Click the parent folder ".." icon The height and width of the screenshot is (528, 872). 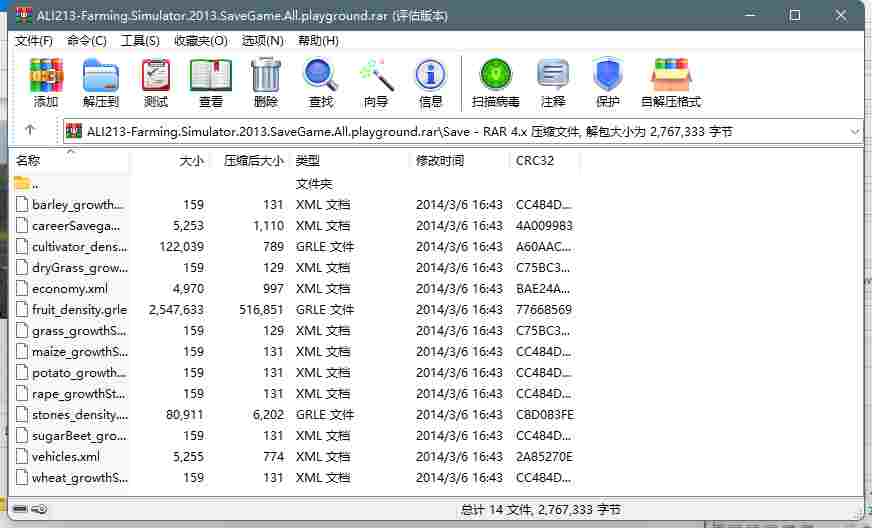22,183
